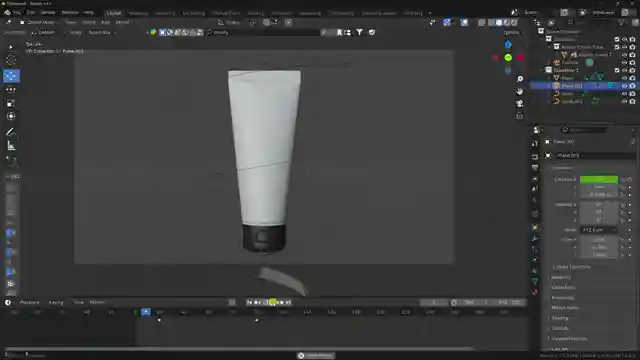Viewport: 640px width, 360px height.
Task: Click the Options button in viewport
Action: click(x=512, y=32)
